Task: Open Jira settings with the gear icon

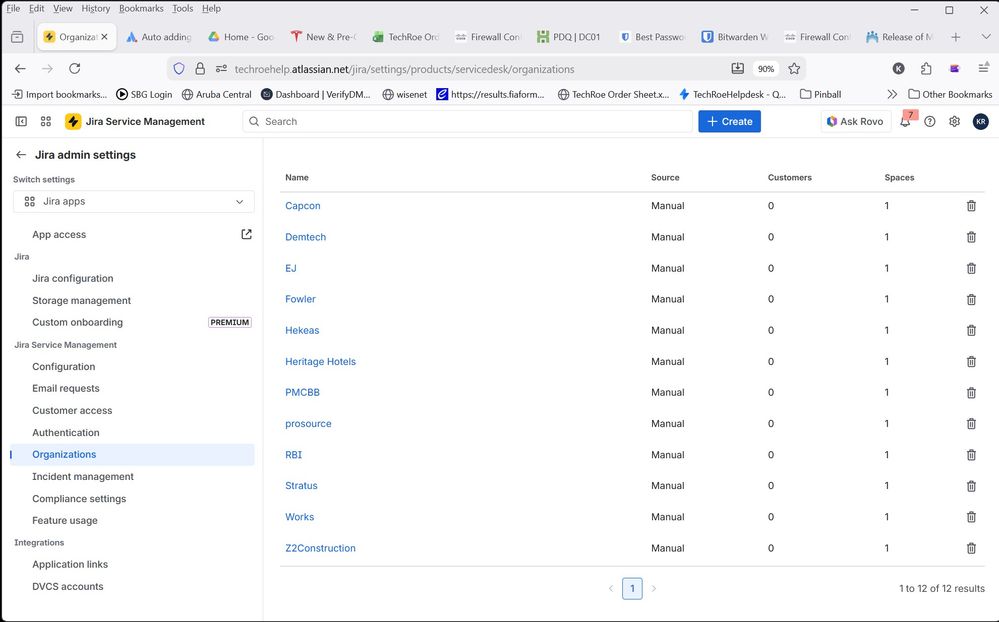Action: coord(954,121)
